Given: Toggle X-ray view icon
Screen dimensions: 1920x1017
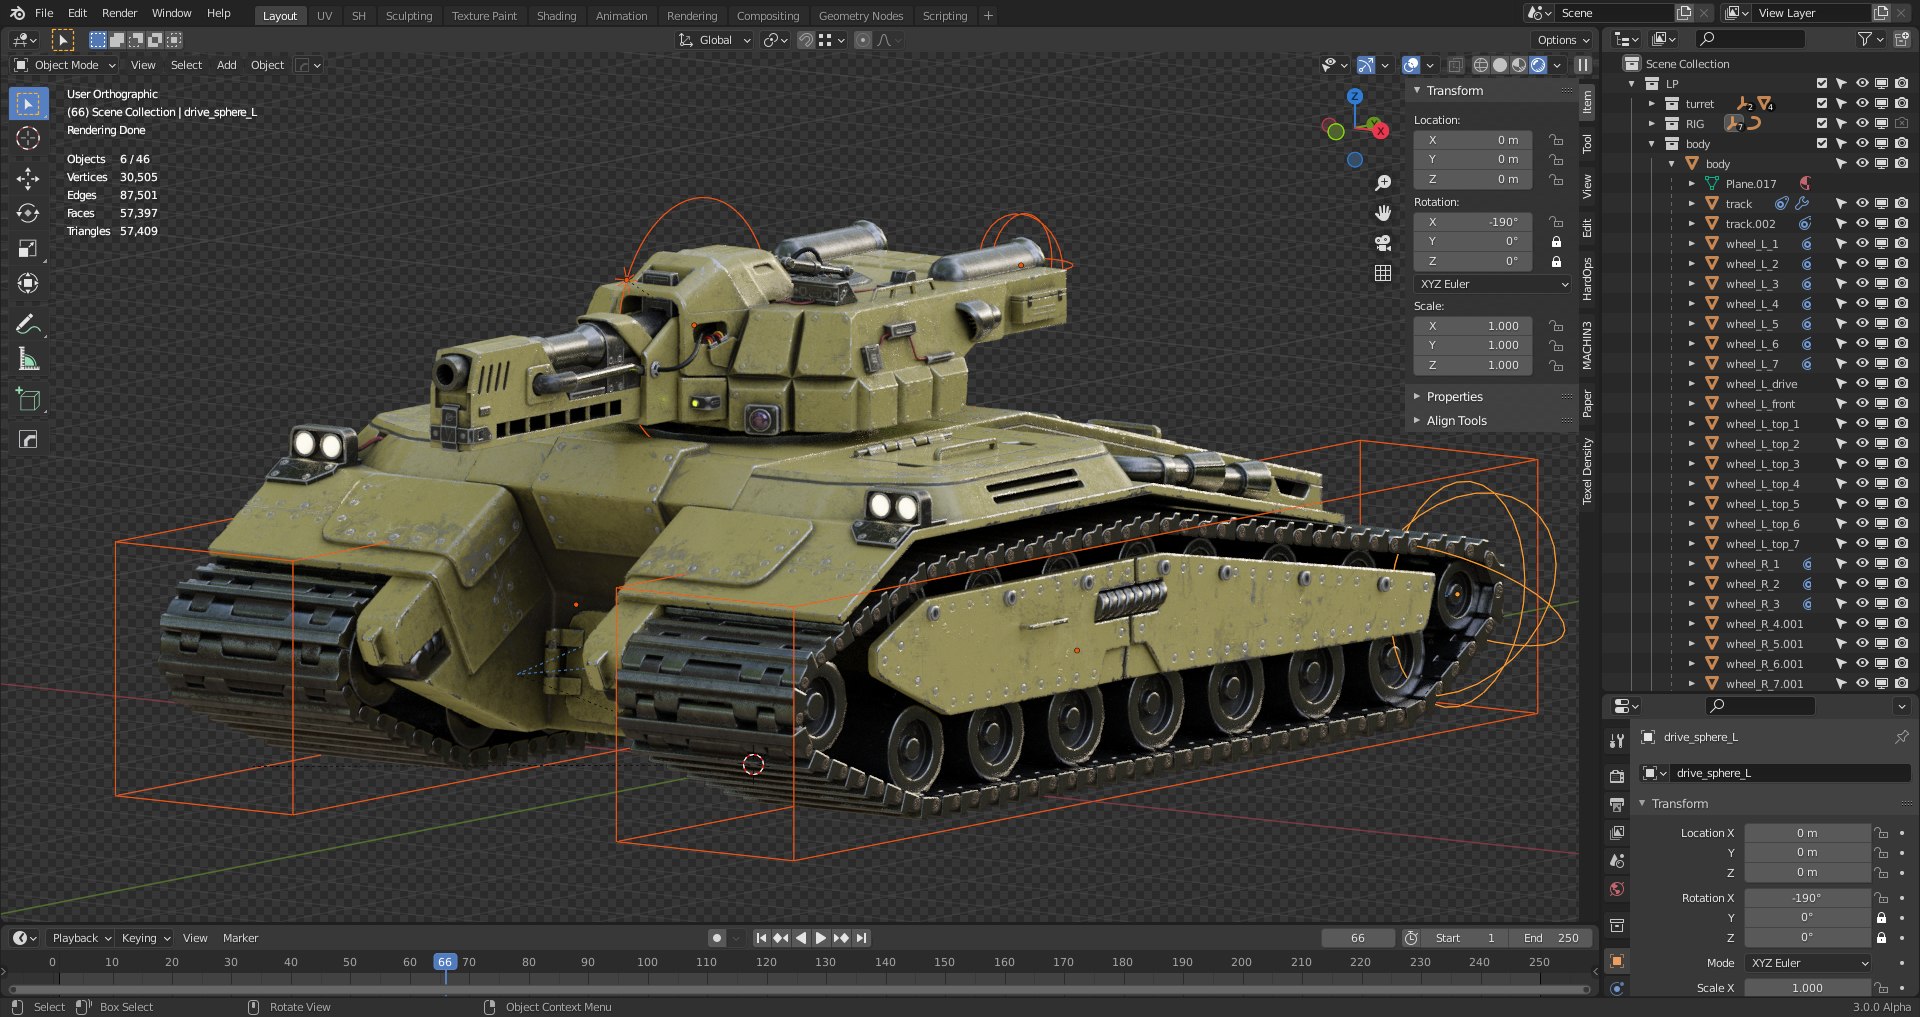Looking at the screenshot, I should 1455,65.
